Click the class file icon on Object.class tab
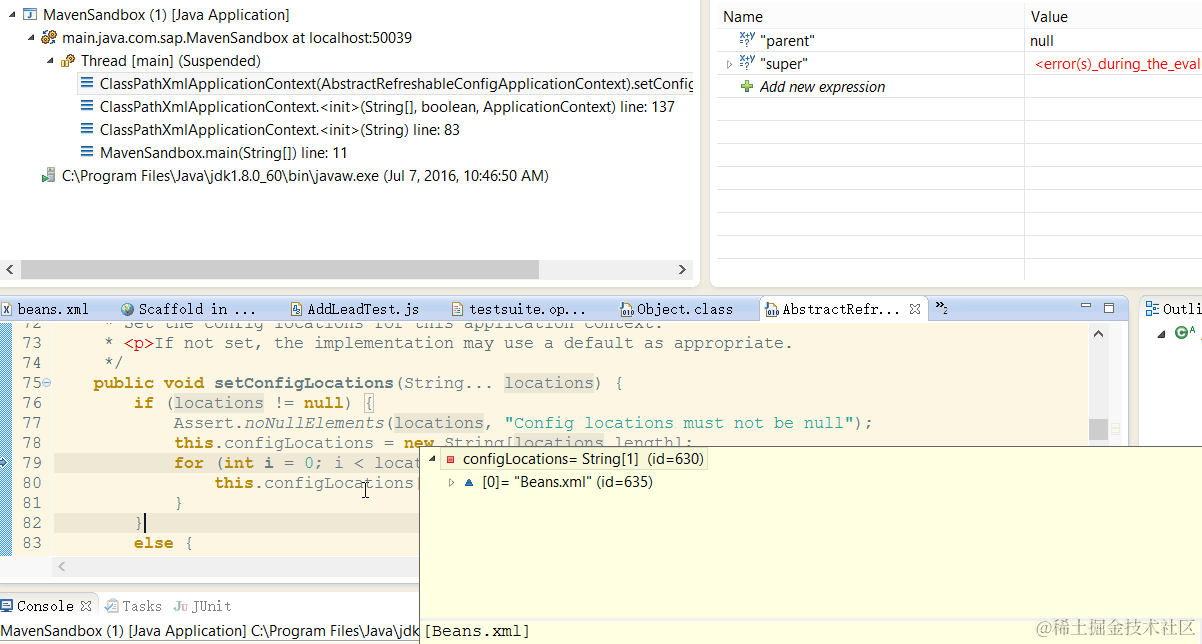Screen dimensions: 1202x644 (x=626, y=309)
